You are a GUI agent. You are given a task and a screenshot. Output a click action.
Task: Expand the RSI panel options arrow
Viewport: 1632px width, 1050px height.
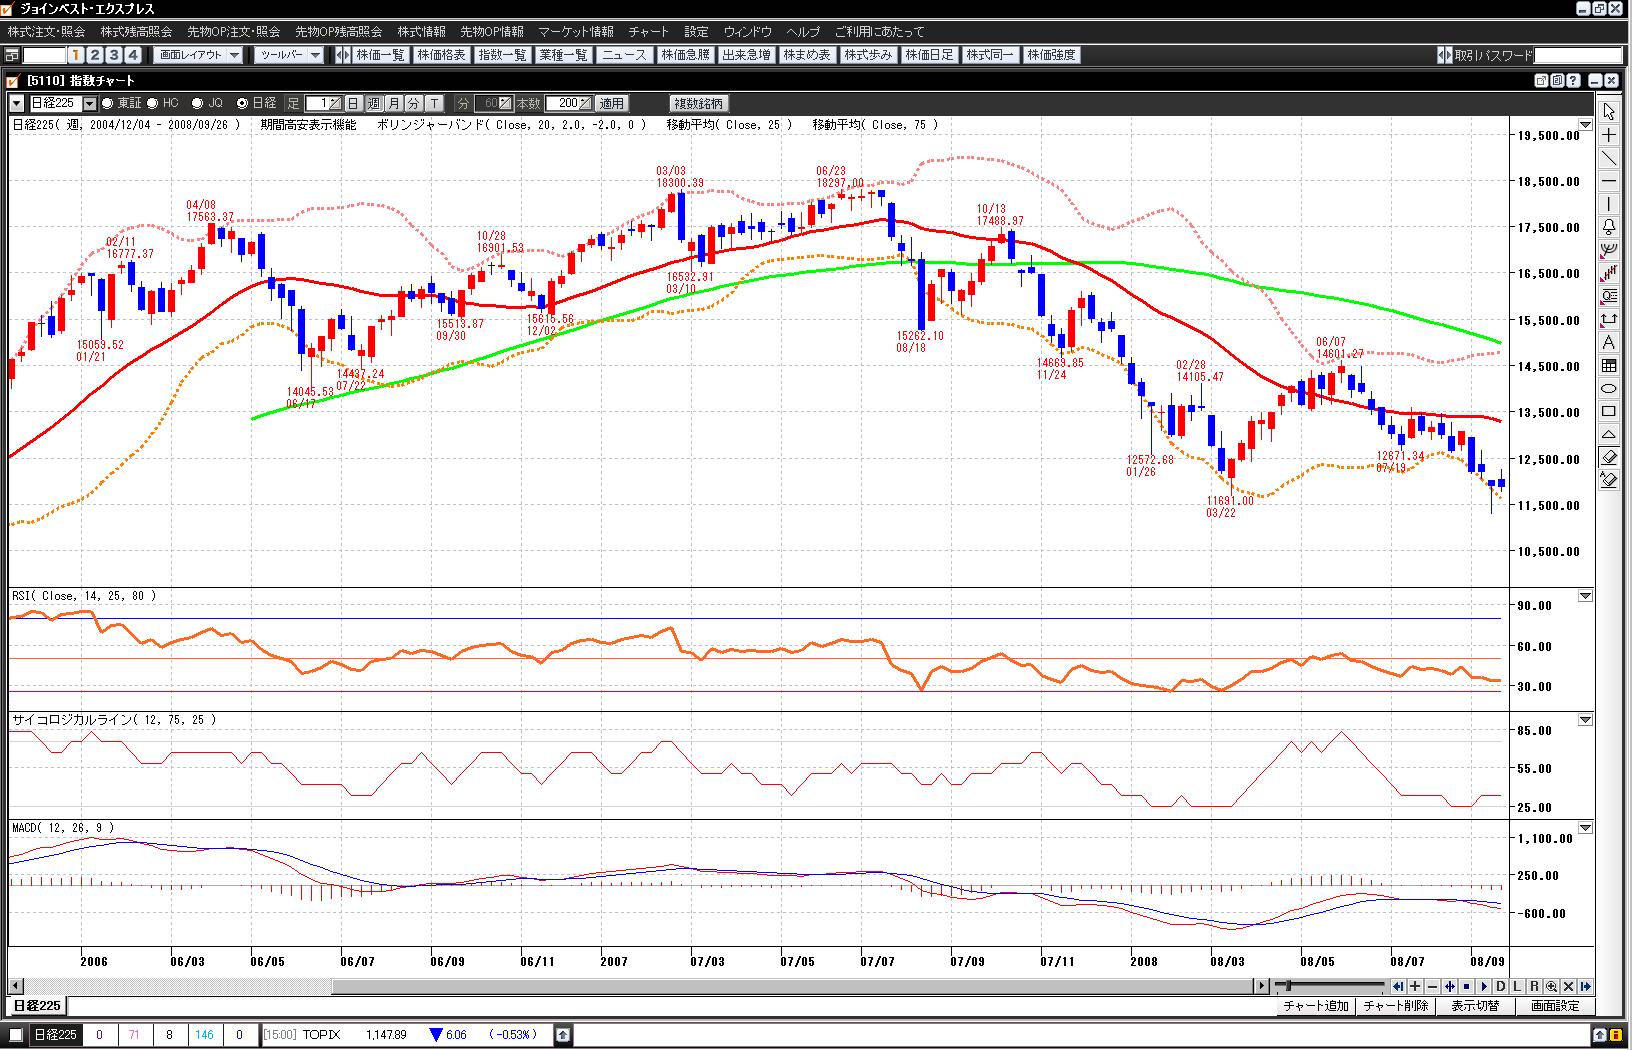click(1585, 596)
